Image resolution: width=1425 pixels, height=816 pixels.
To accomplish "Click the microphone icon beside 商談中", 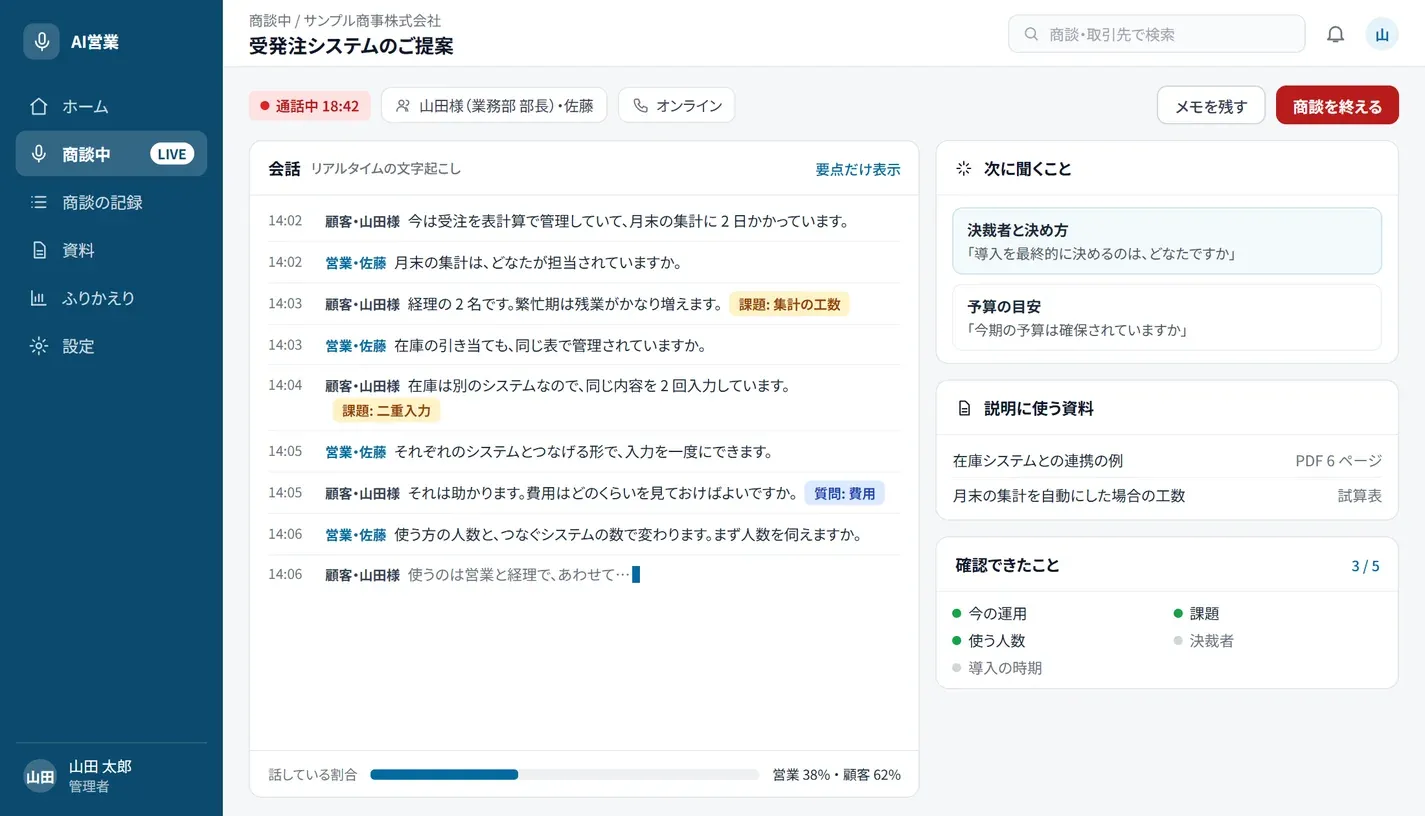I will click(39, 154).
